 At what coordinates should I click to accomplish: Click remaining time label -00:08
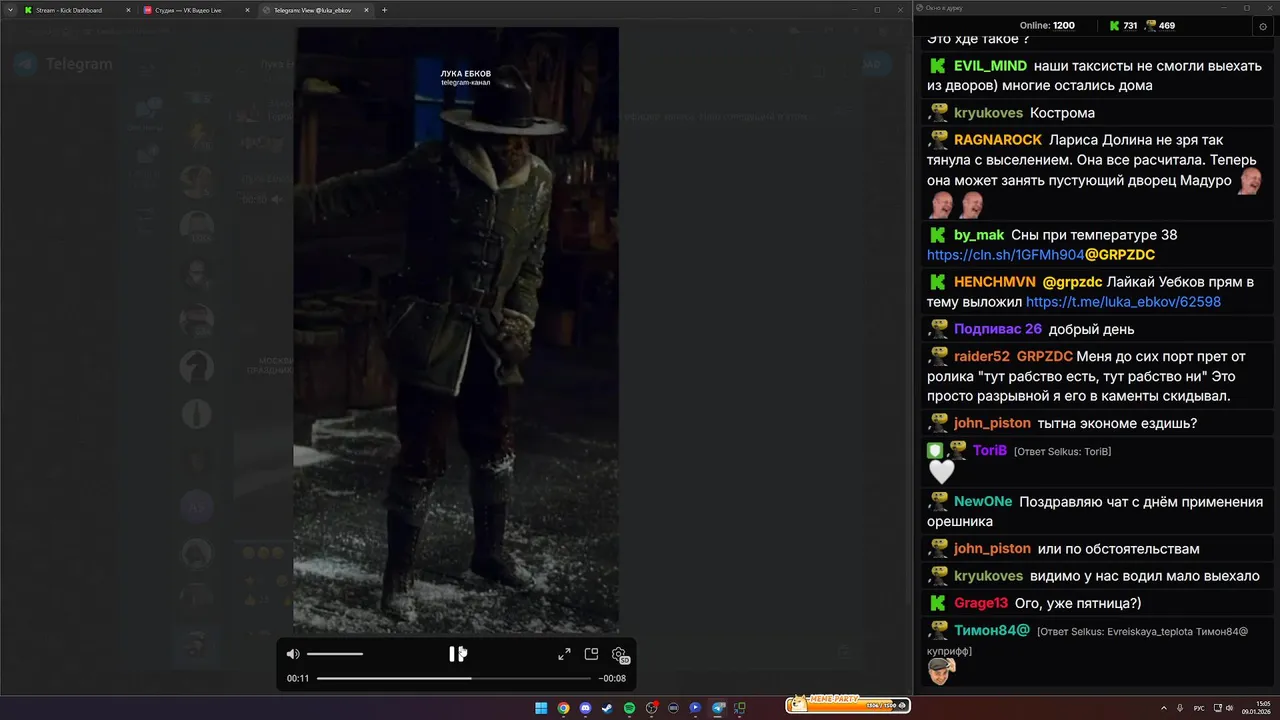(612, 678)
